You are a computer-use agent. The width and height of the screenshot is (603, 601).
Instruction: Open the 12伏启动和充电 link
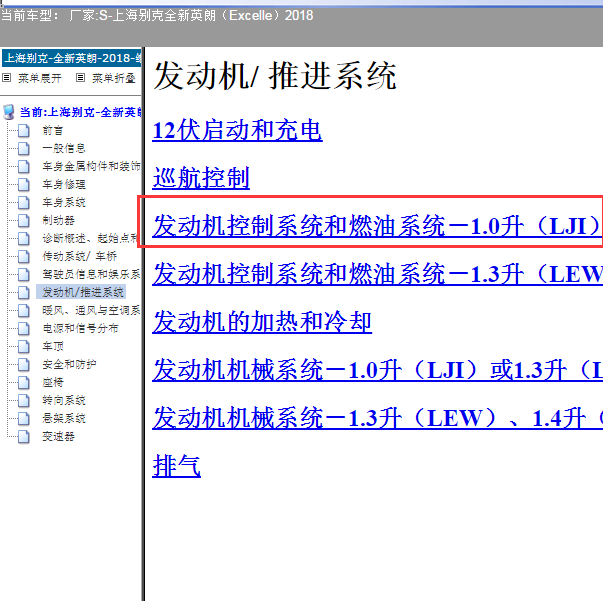237,130
